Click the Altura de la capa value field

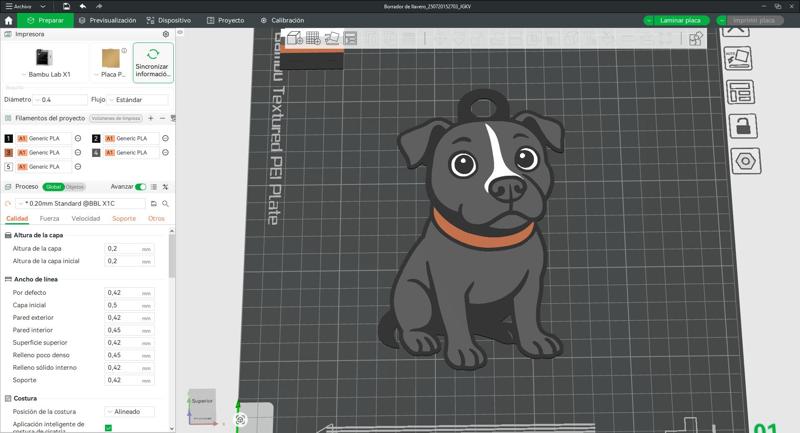pos(129,249)
